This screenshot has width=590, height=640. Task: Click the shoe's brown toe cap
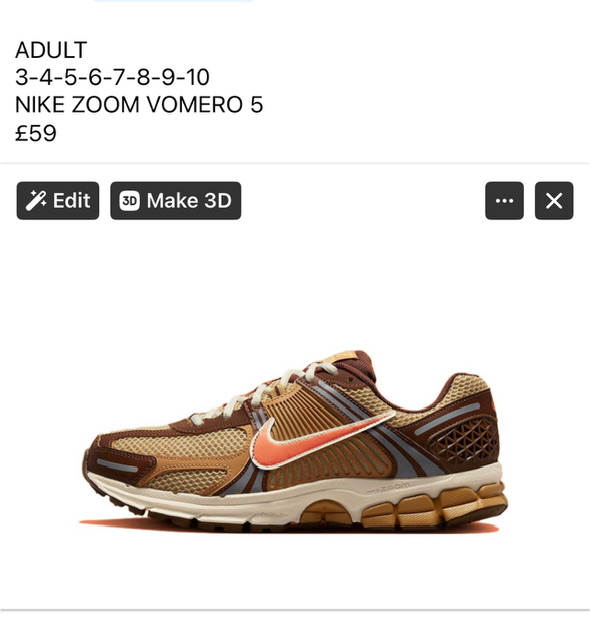click(x=116, y=459)
